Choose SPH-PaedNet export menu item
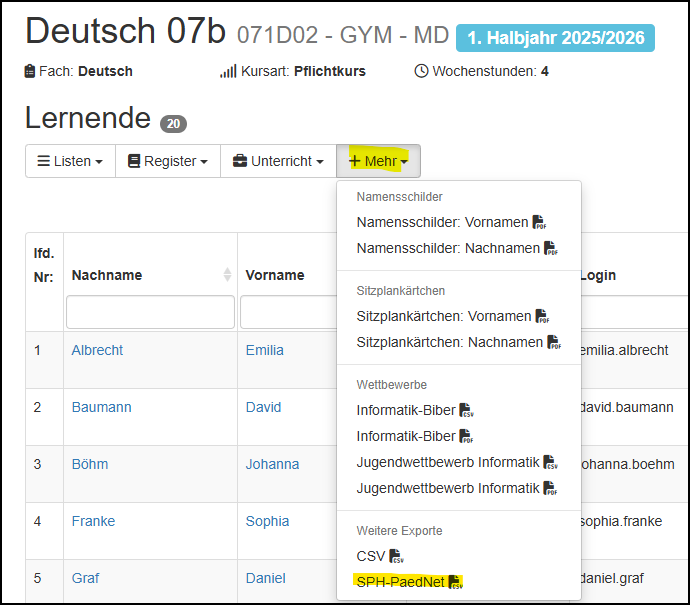The image size is (690, 605). [x=400, y=581]
